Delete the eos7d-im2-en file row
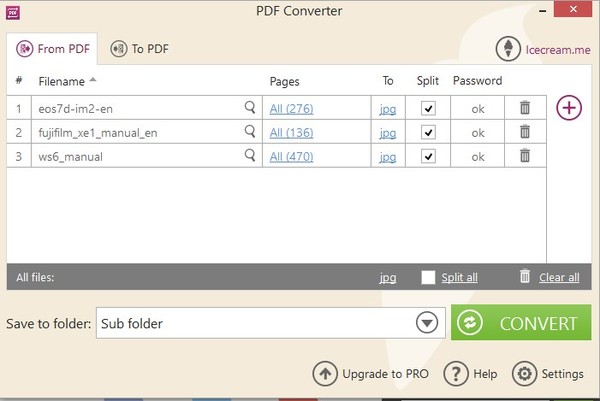600x401 pixels. [x=525, y=108]
